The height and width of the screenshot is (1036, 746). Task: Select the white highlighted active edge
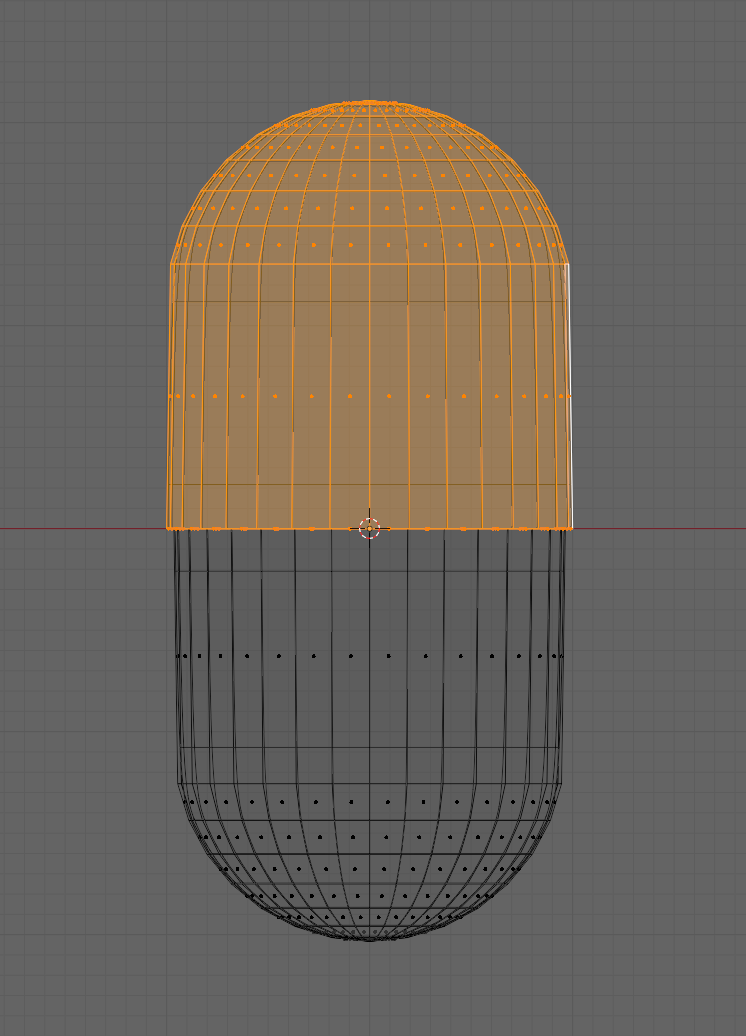(x=570, y=396)
